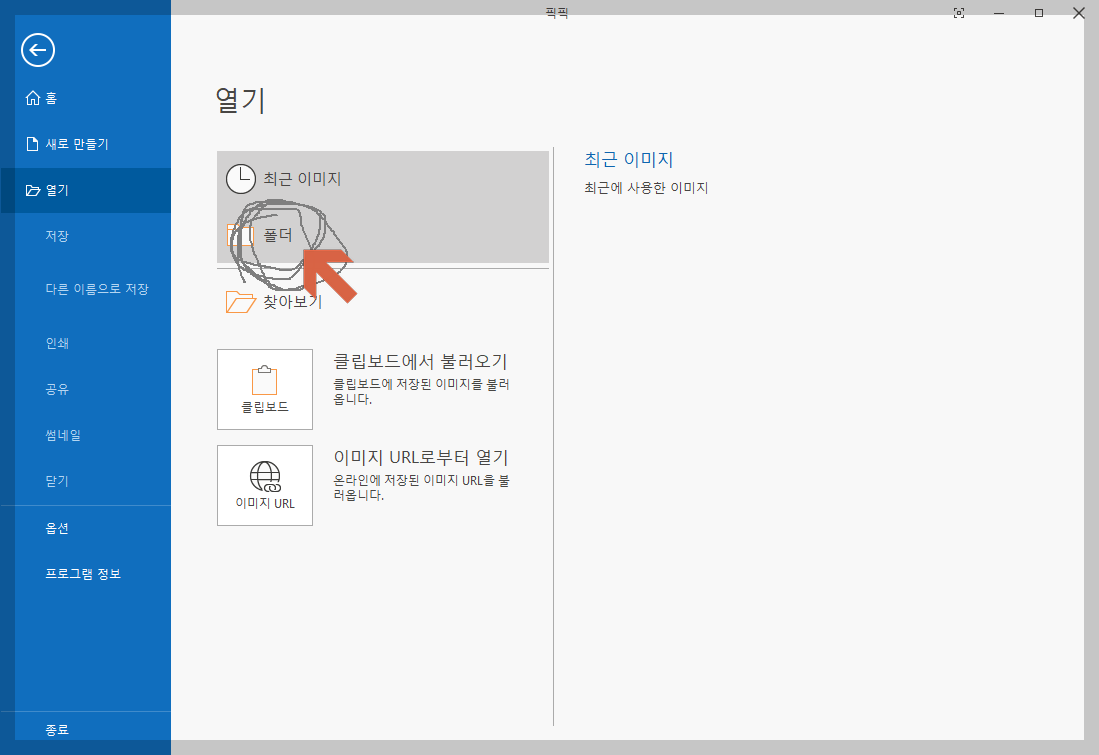This screenshot has width=1099, height=755.
Task: Select the clock icon for 최근 이미지
Action: point(240,179)
